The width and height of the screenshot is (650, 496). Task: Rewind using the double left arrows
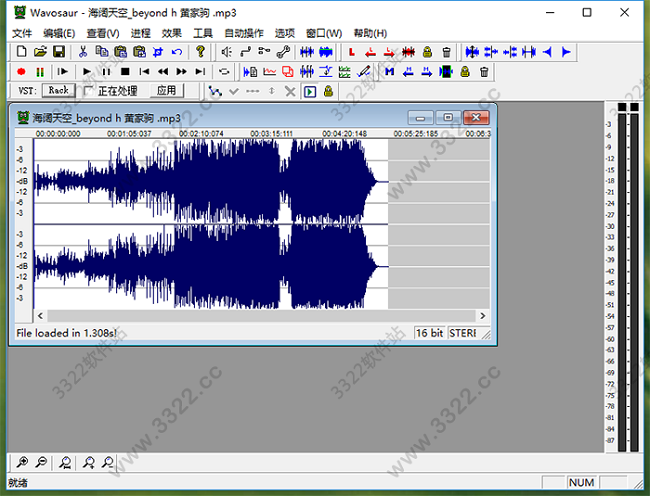163,72
